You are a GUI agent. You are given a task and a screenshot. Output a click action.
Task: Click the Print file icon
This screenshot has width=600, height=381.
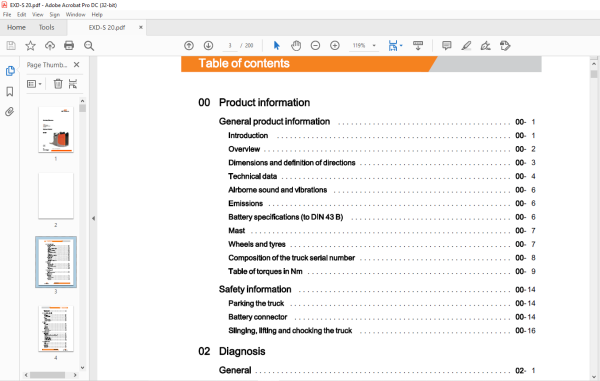pos(69,46)
